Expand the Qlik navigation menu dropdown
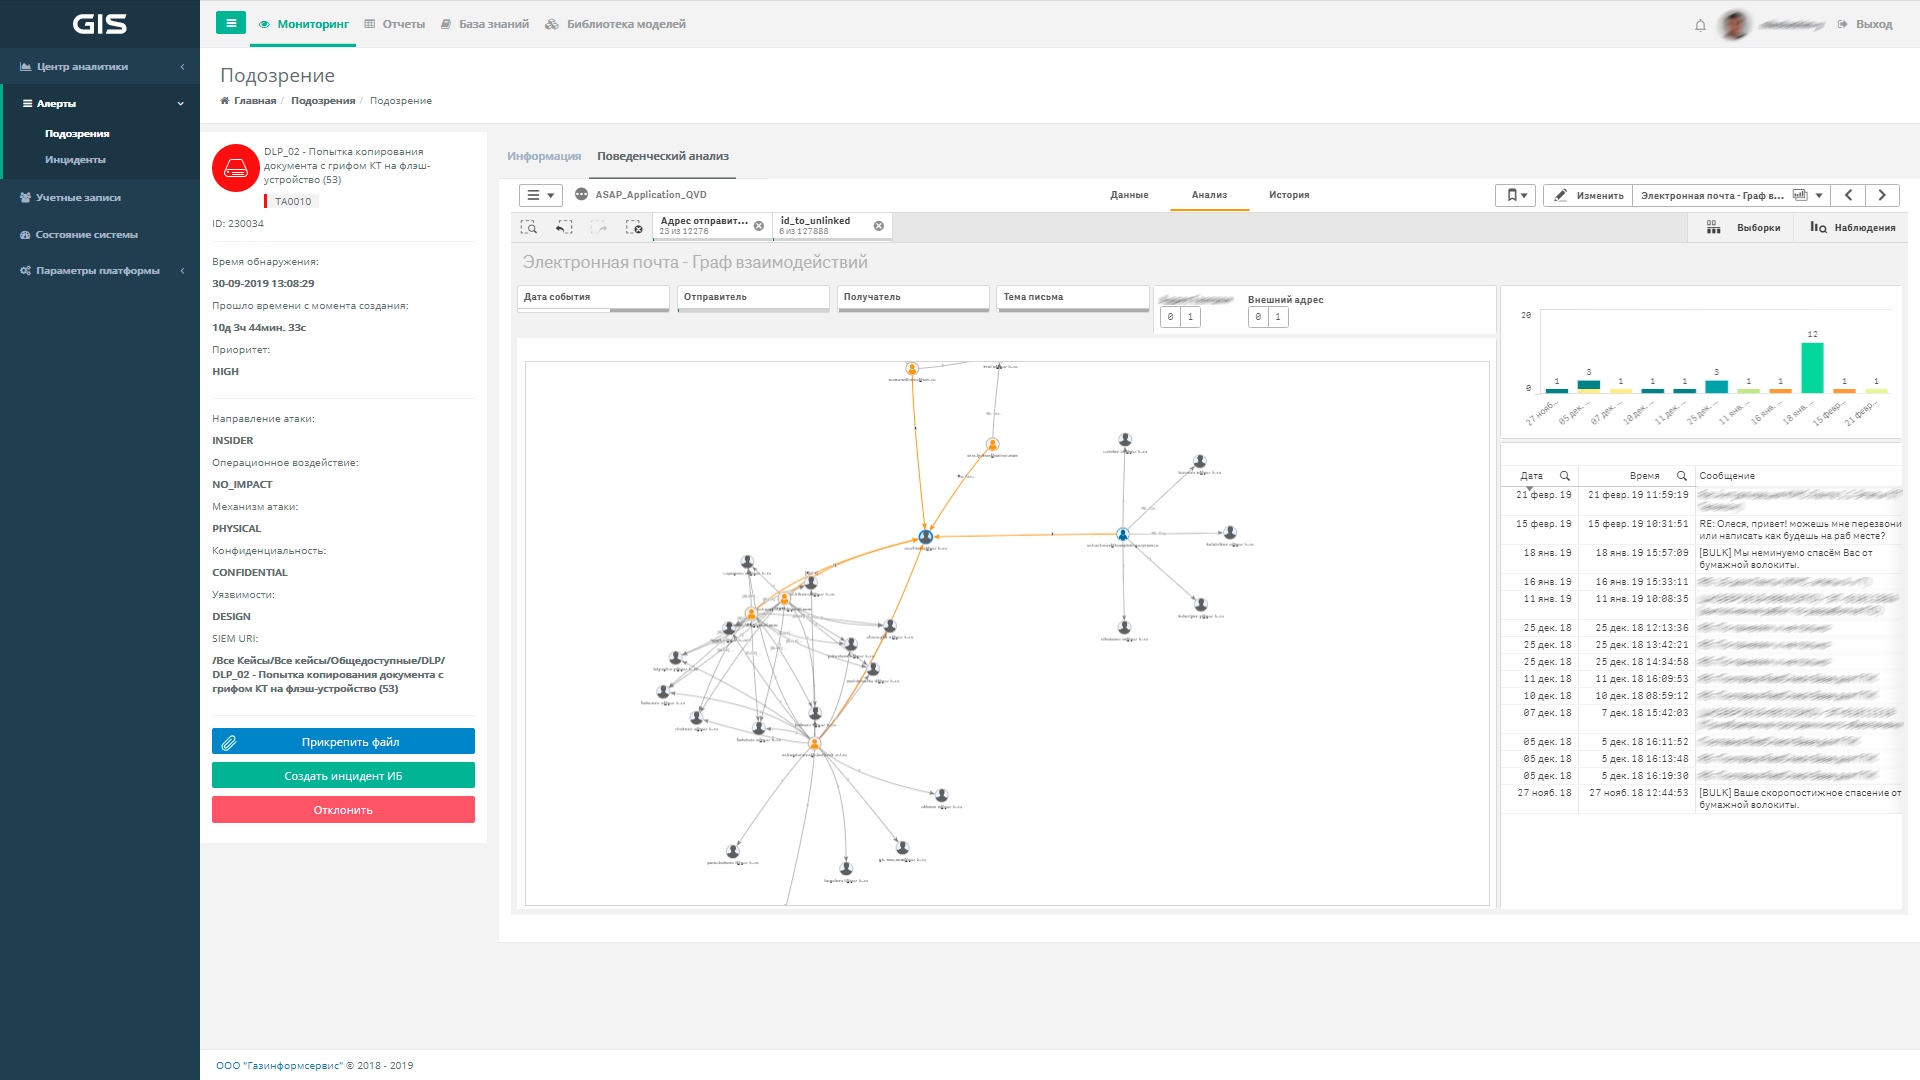 [x=540, y=196]
